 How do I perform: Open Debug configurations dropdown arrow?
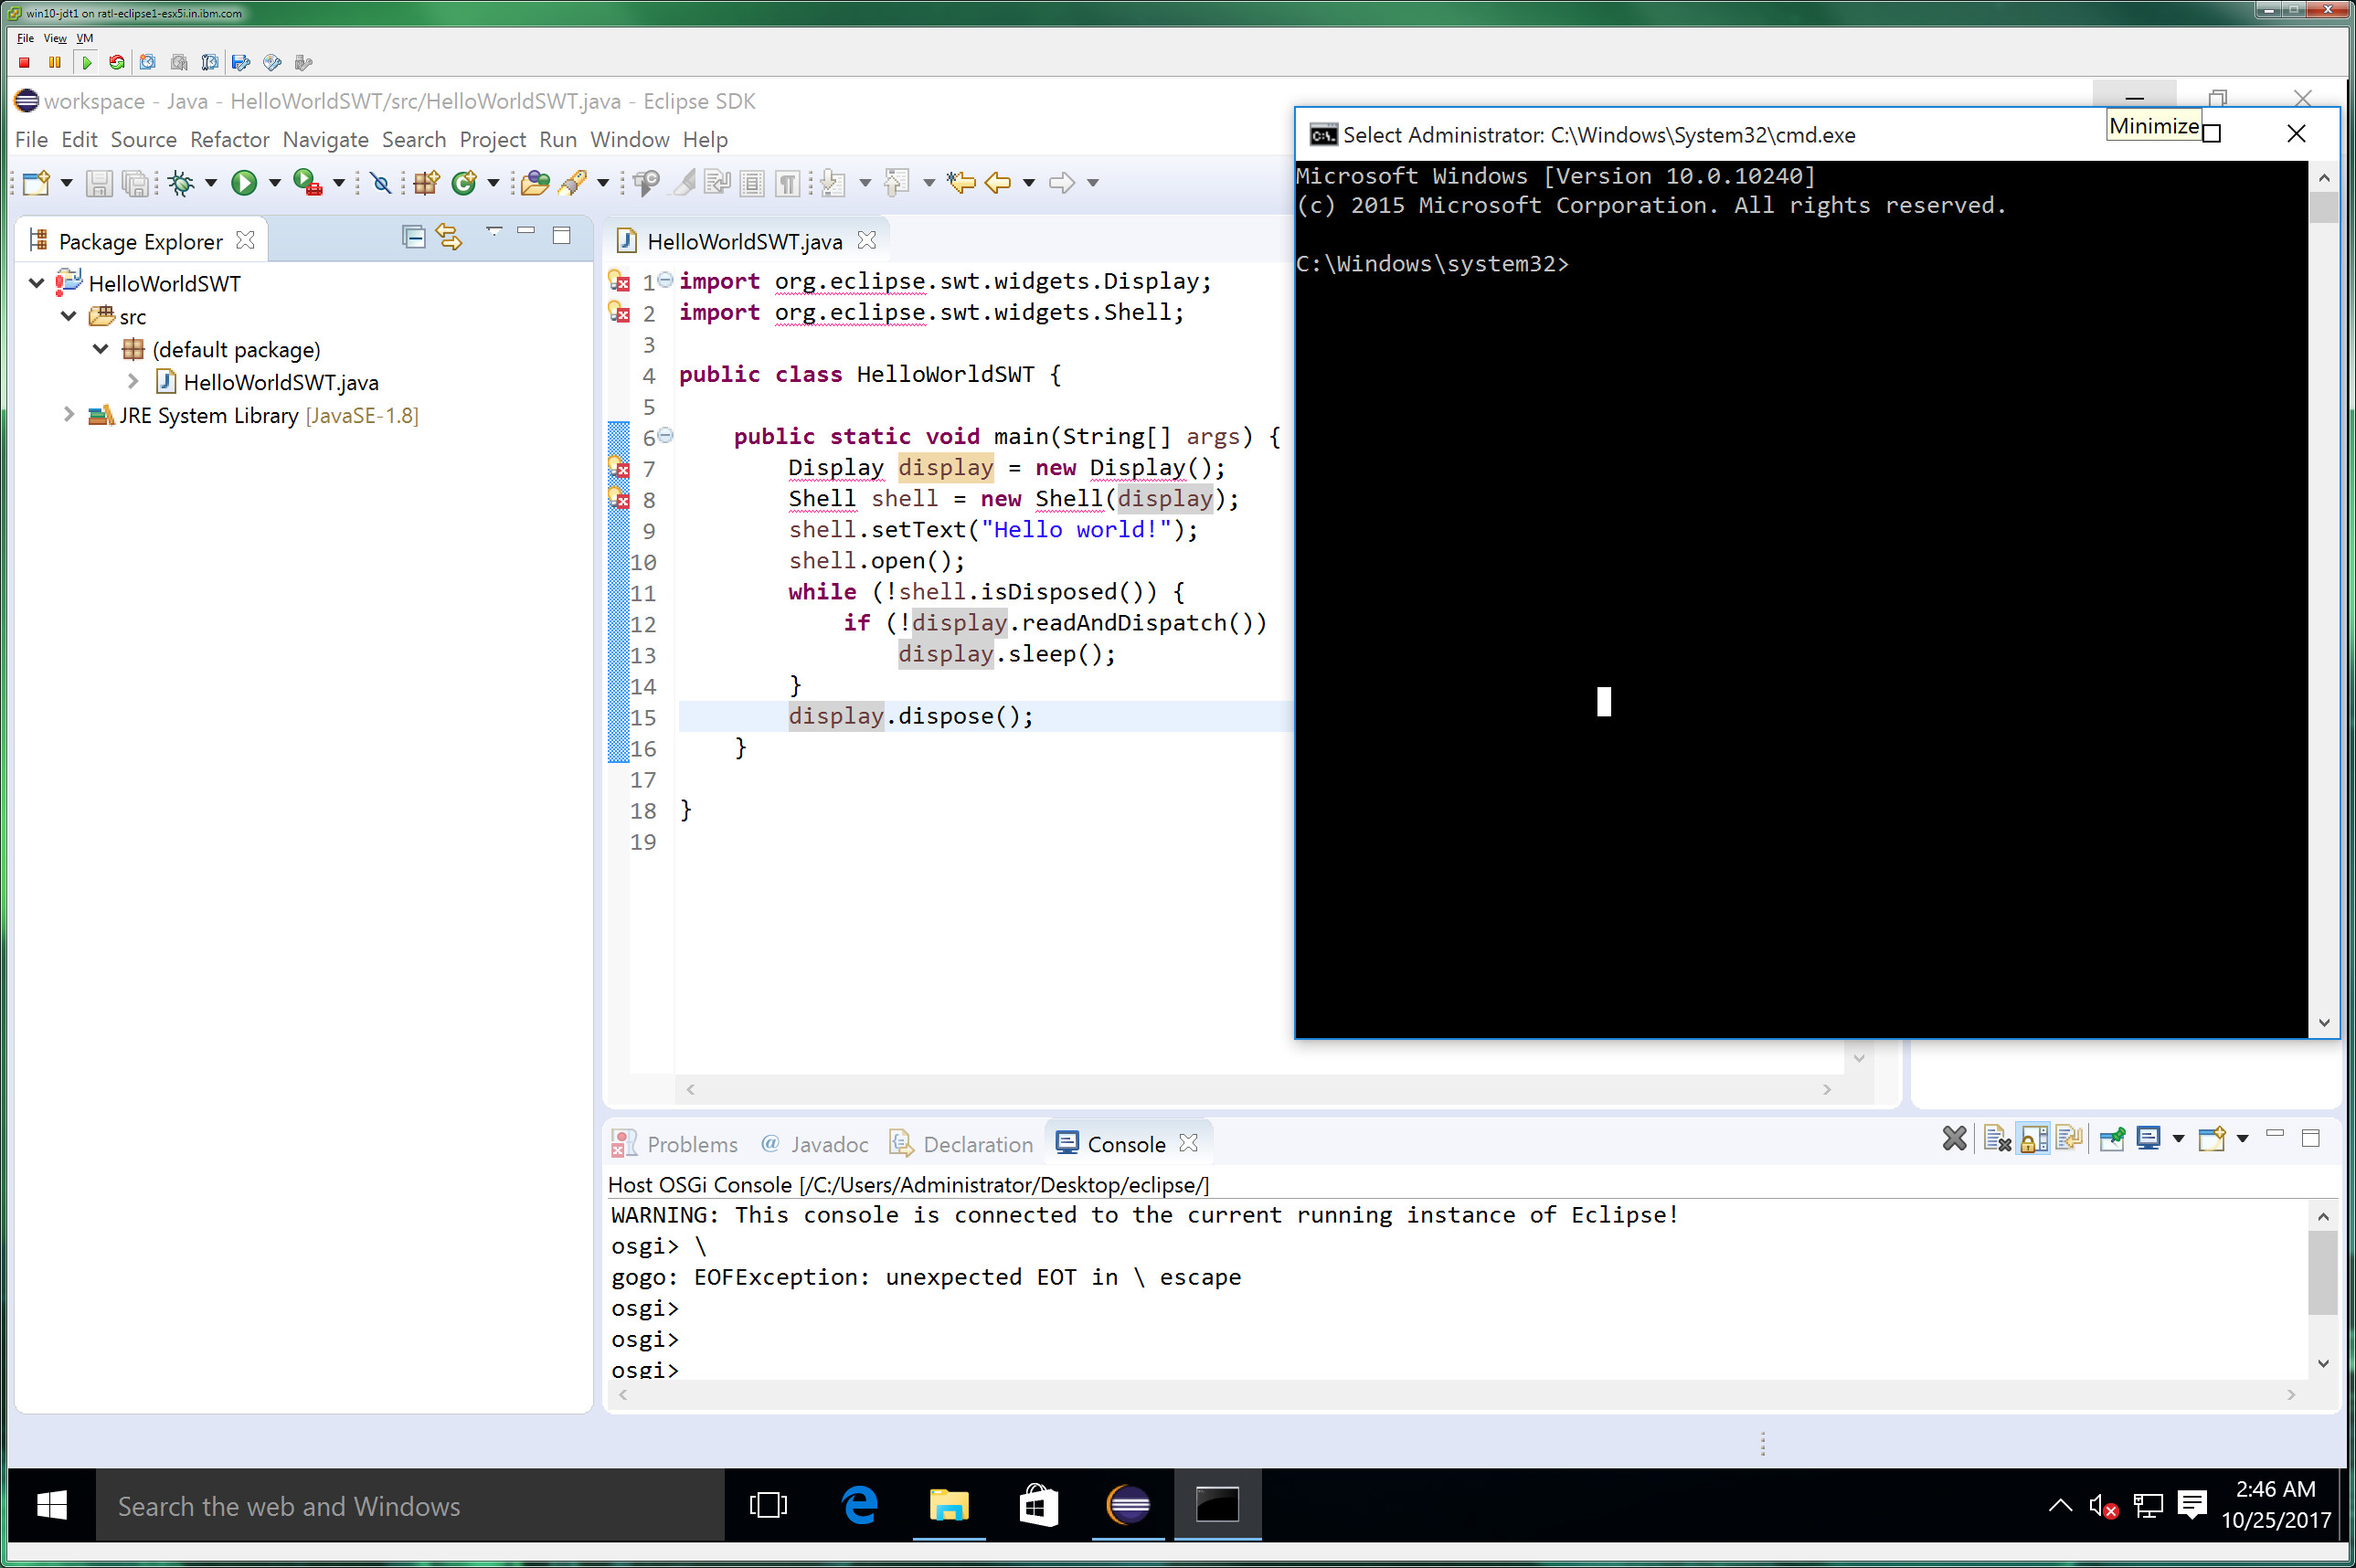(211, 183)
